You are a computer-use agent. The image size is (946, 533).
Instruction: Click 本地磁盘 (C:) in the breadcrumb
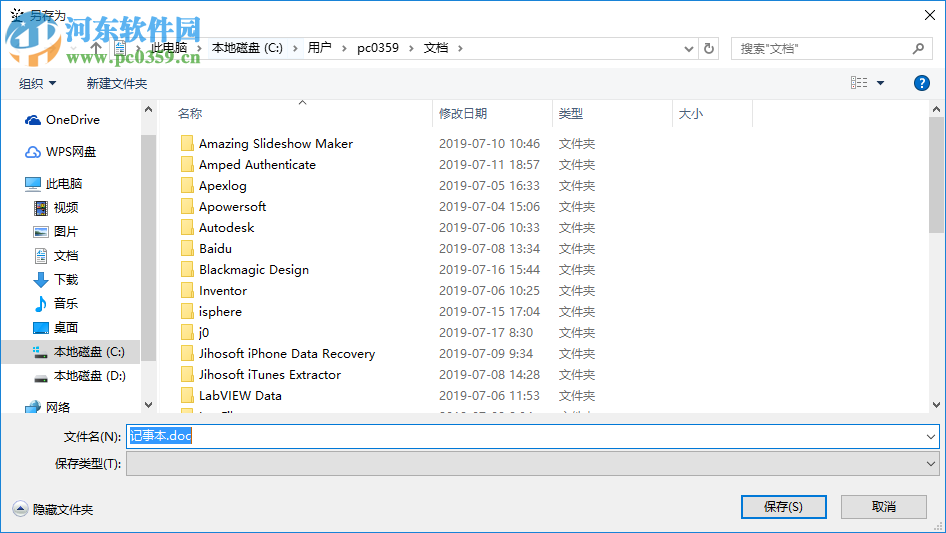pos(247,48)
